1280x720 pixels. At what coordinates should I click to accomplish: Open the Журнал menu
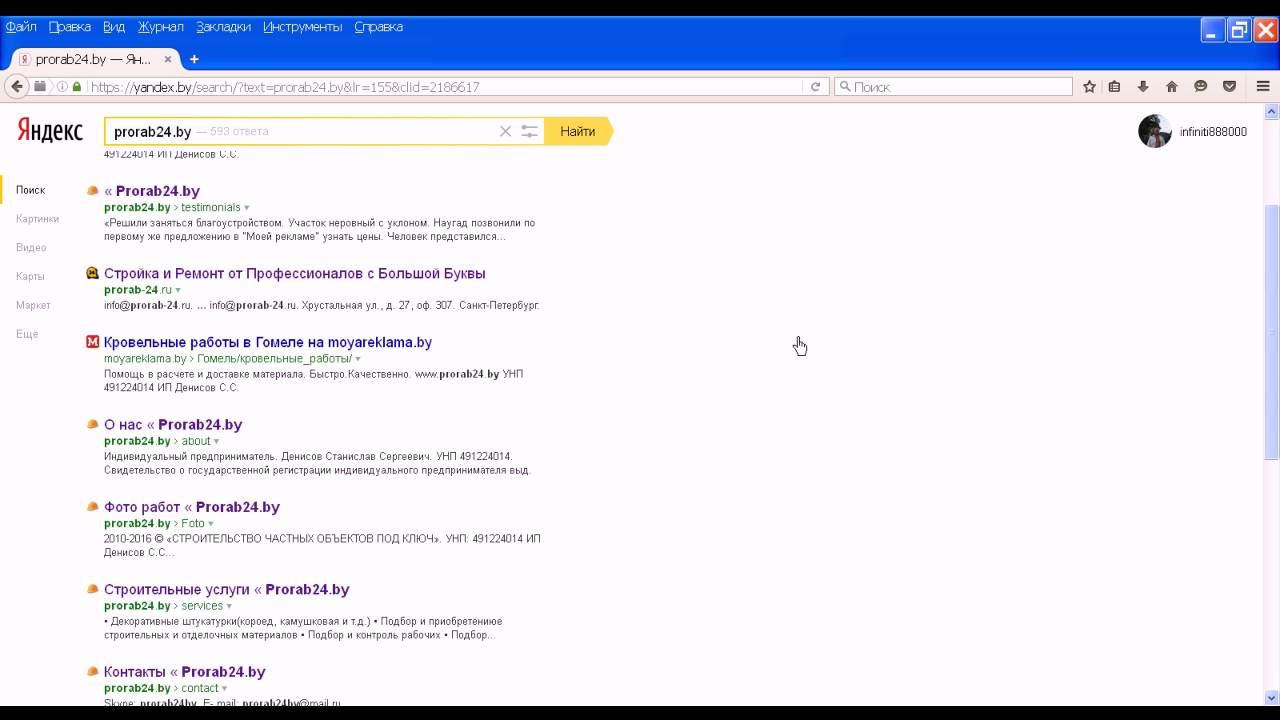click(x=161, y=27)
